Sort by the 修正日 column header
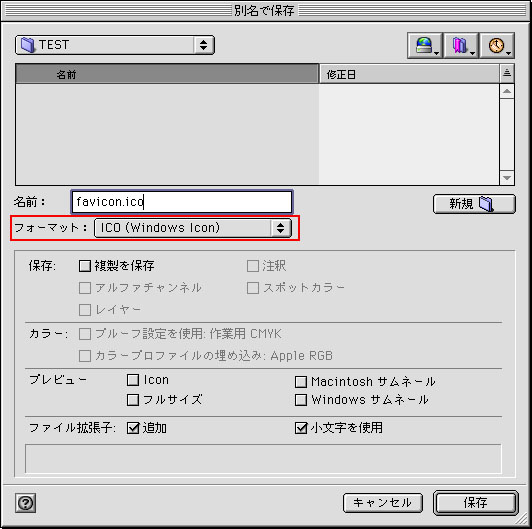 (x=409, y=74)
